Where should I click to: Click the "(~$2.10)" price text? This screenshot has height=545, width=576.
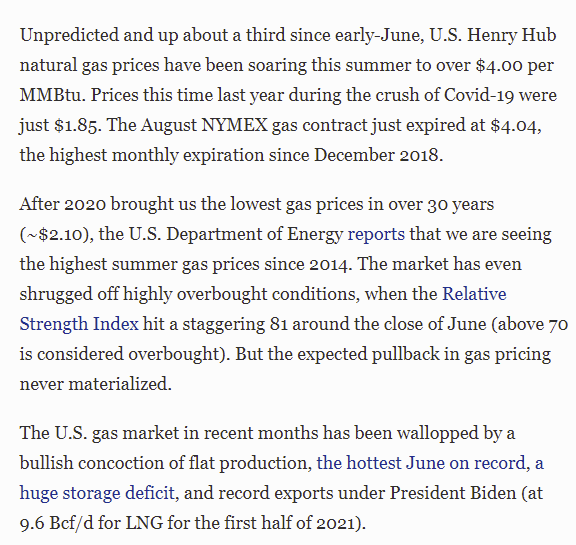(x=54, y=235)
